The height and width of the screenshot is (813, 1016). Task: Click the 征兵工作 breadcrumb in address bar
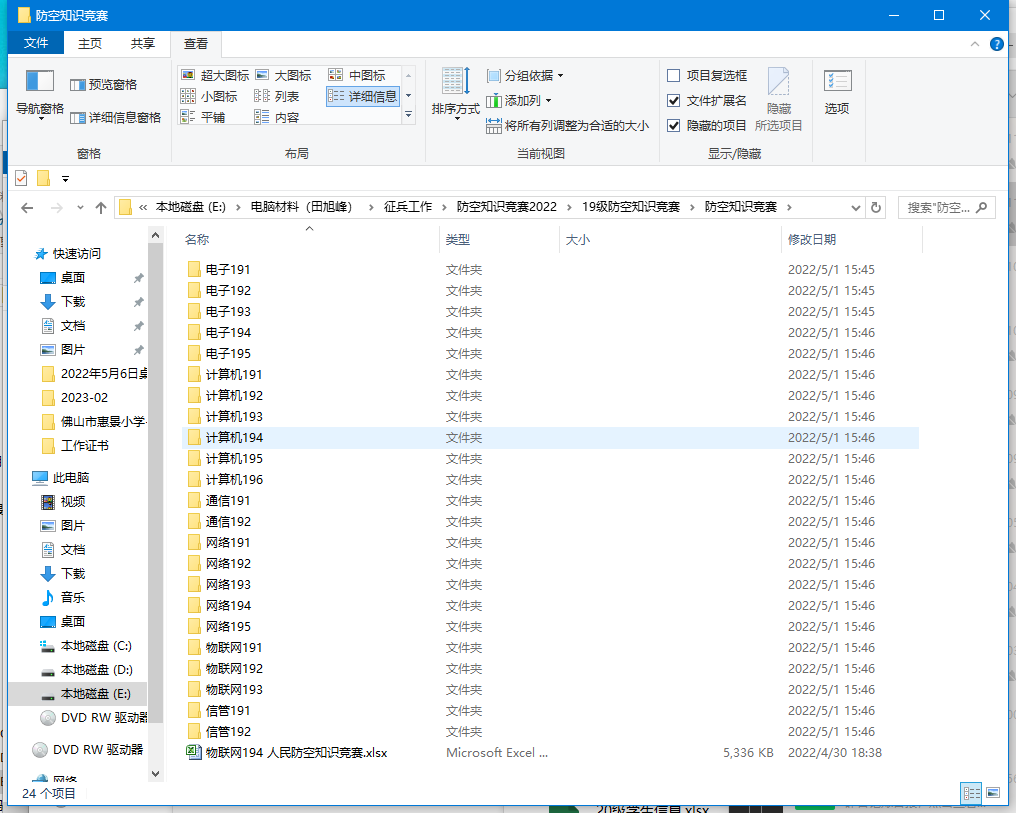[408, 207]
